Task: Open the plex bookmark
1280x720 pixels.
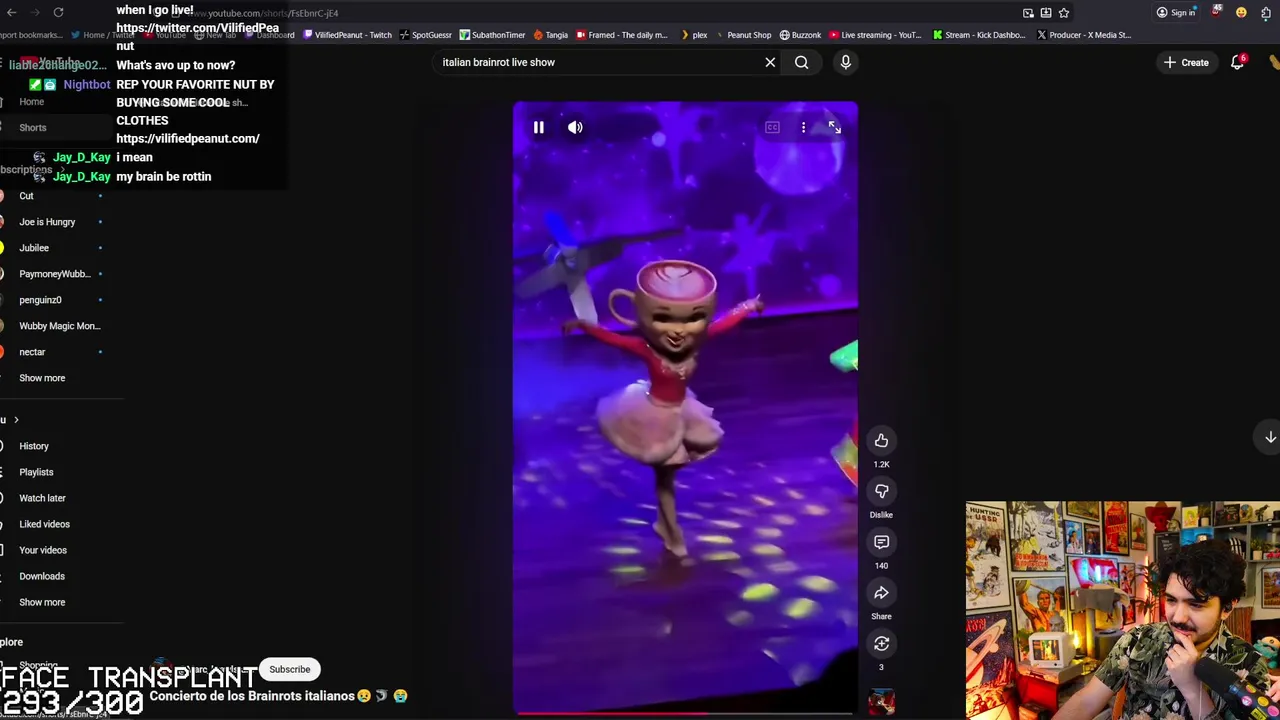Action: click(693, 35)
